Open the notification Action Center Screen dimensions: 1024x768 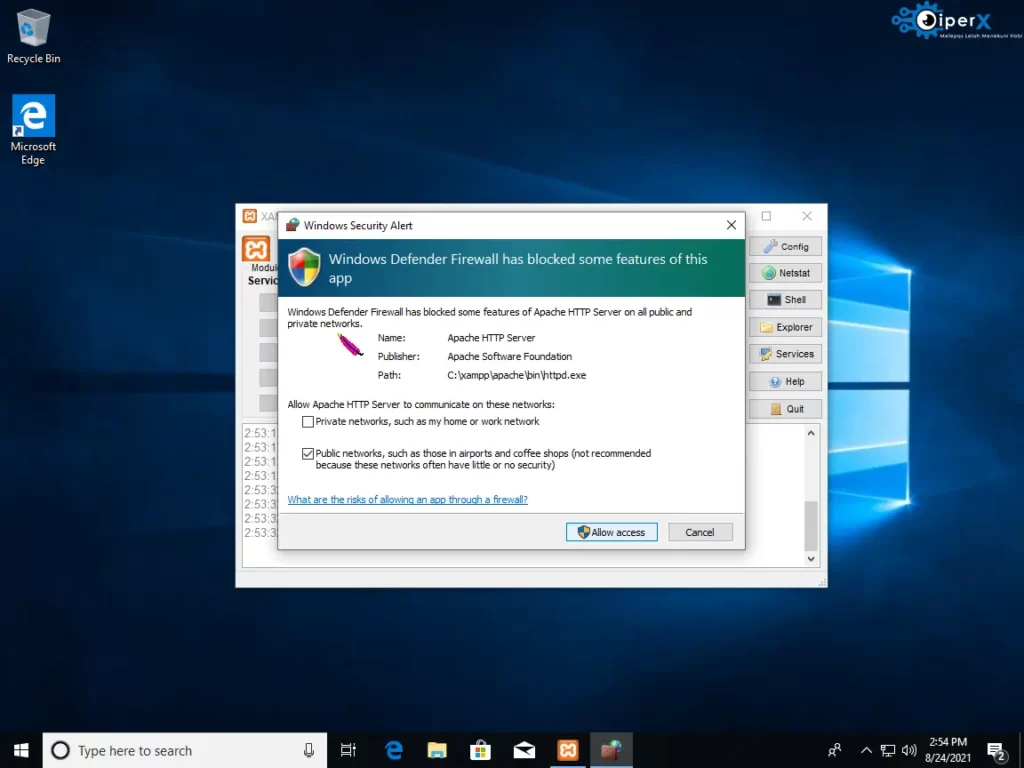pyautogui.click(x=996, y=750)
